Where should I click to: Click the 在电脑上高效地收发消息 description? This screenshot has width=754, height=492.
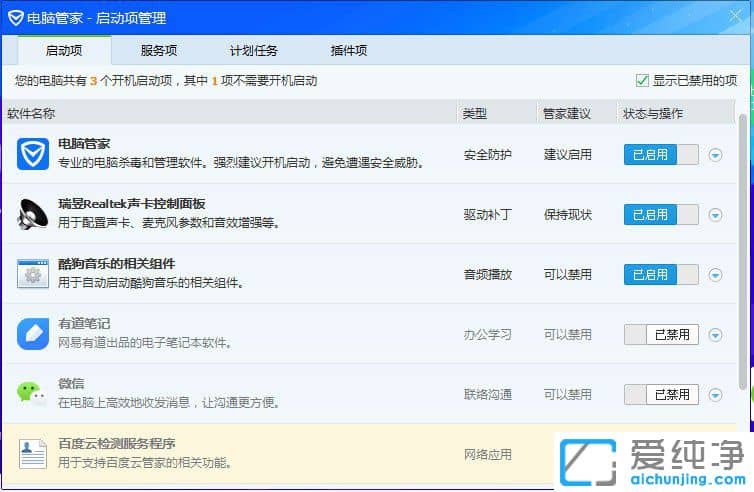click(169, 402)
